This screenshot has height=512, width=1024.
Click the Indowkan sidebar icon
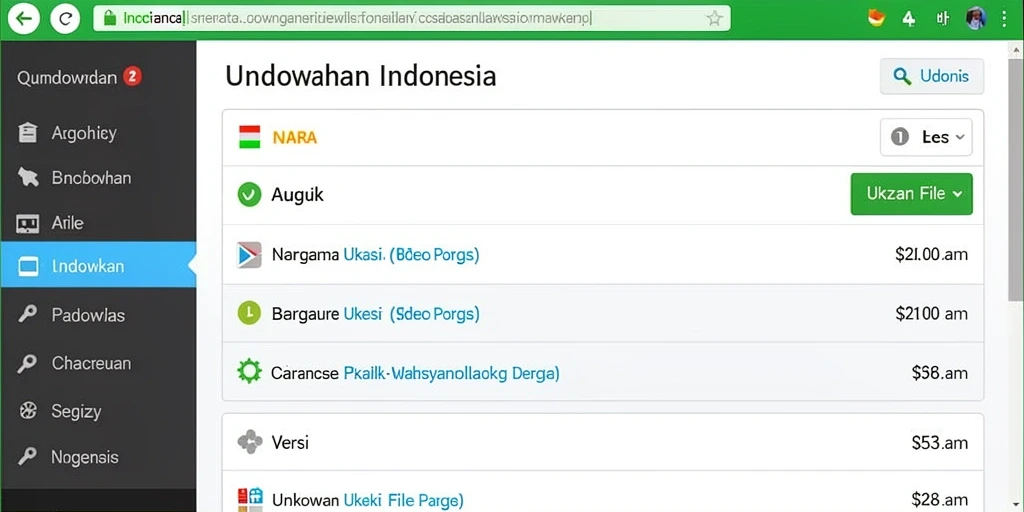28,266
